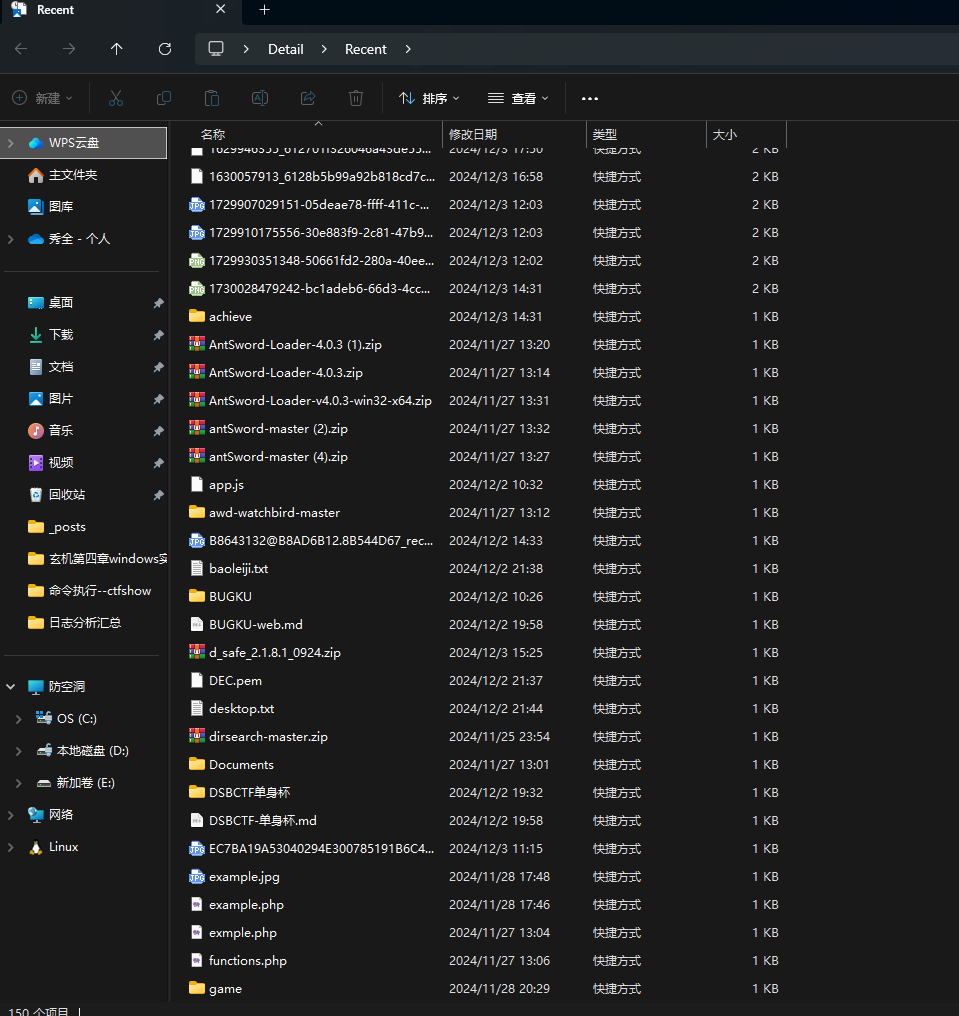This screenshot has height=1016, width=959.
Task: Click the rename icon in toolbar
Action: [x=260, y=98]
